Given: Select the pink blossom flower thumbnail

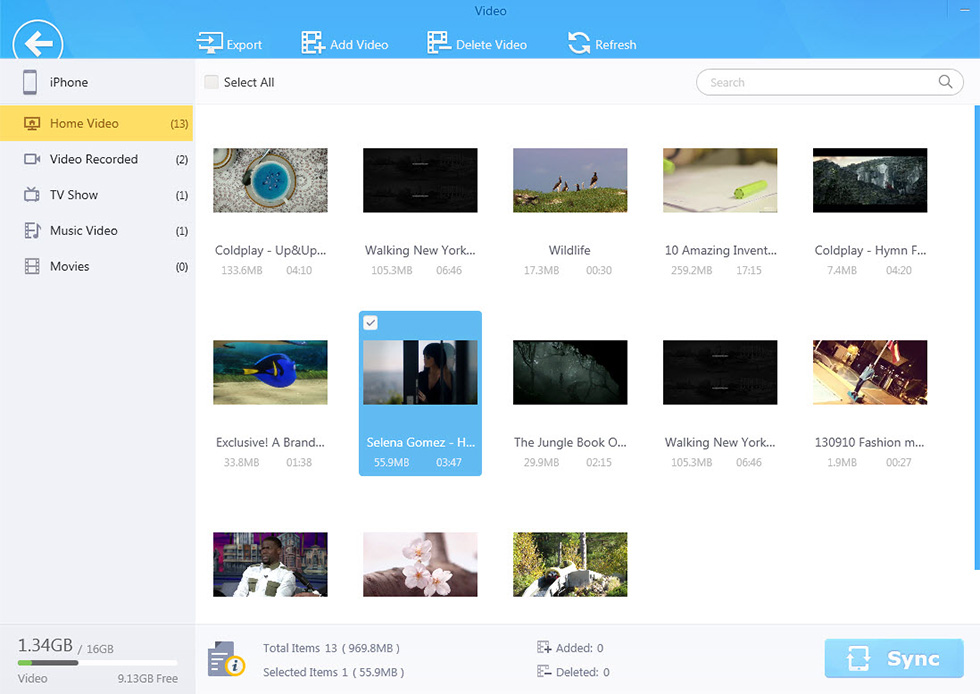Looking at the screenshot, I should (420, 564).
